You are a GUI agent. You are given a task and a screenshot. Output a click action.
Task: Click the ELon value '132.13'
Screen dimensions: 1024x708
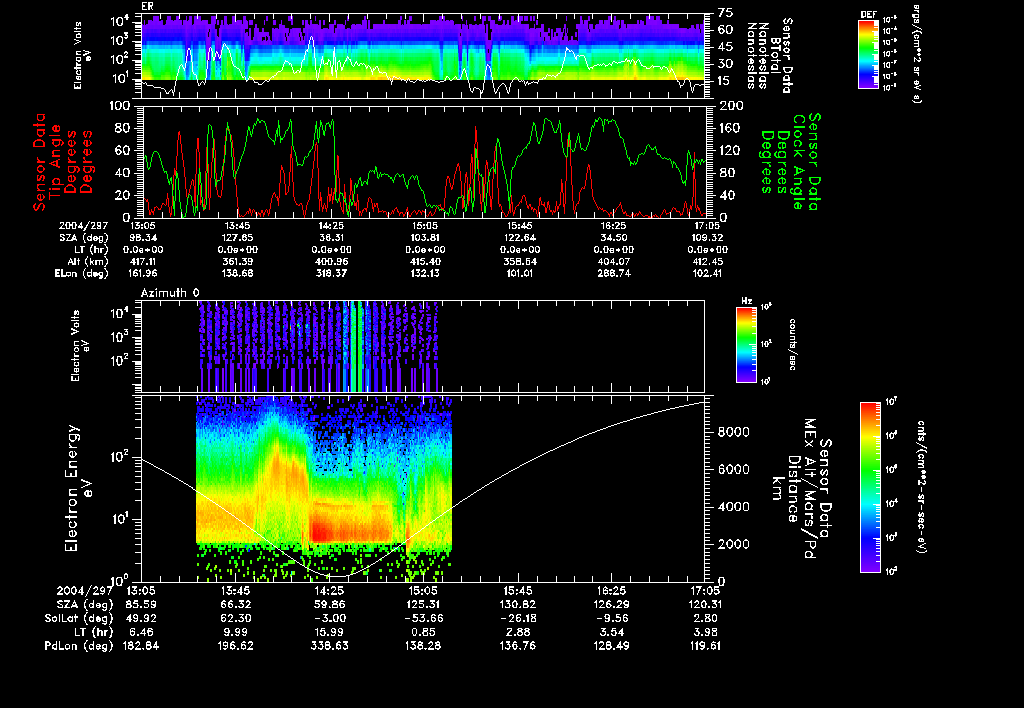point(425,274)
